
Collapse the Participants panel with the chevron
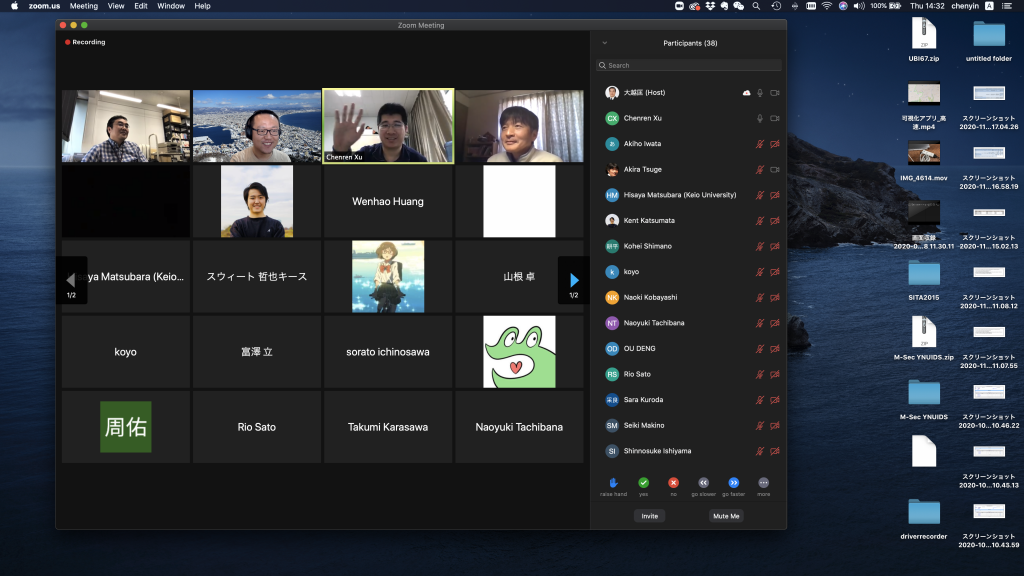[605, 43]
